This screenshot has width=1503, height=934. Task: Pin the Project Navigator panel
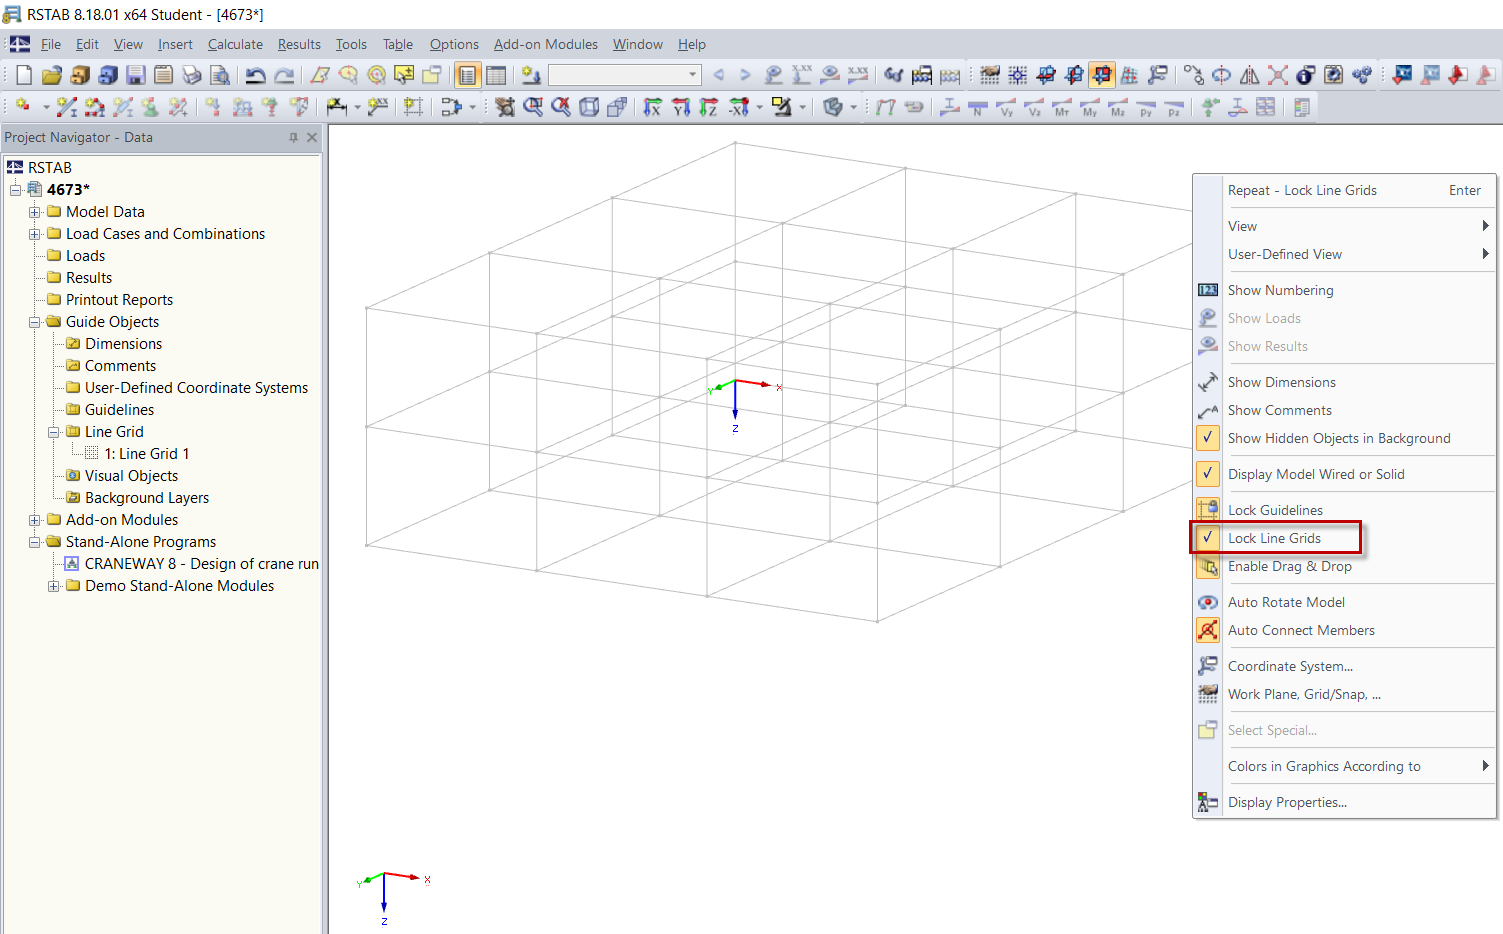293,137
